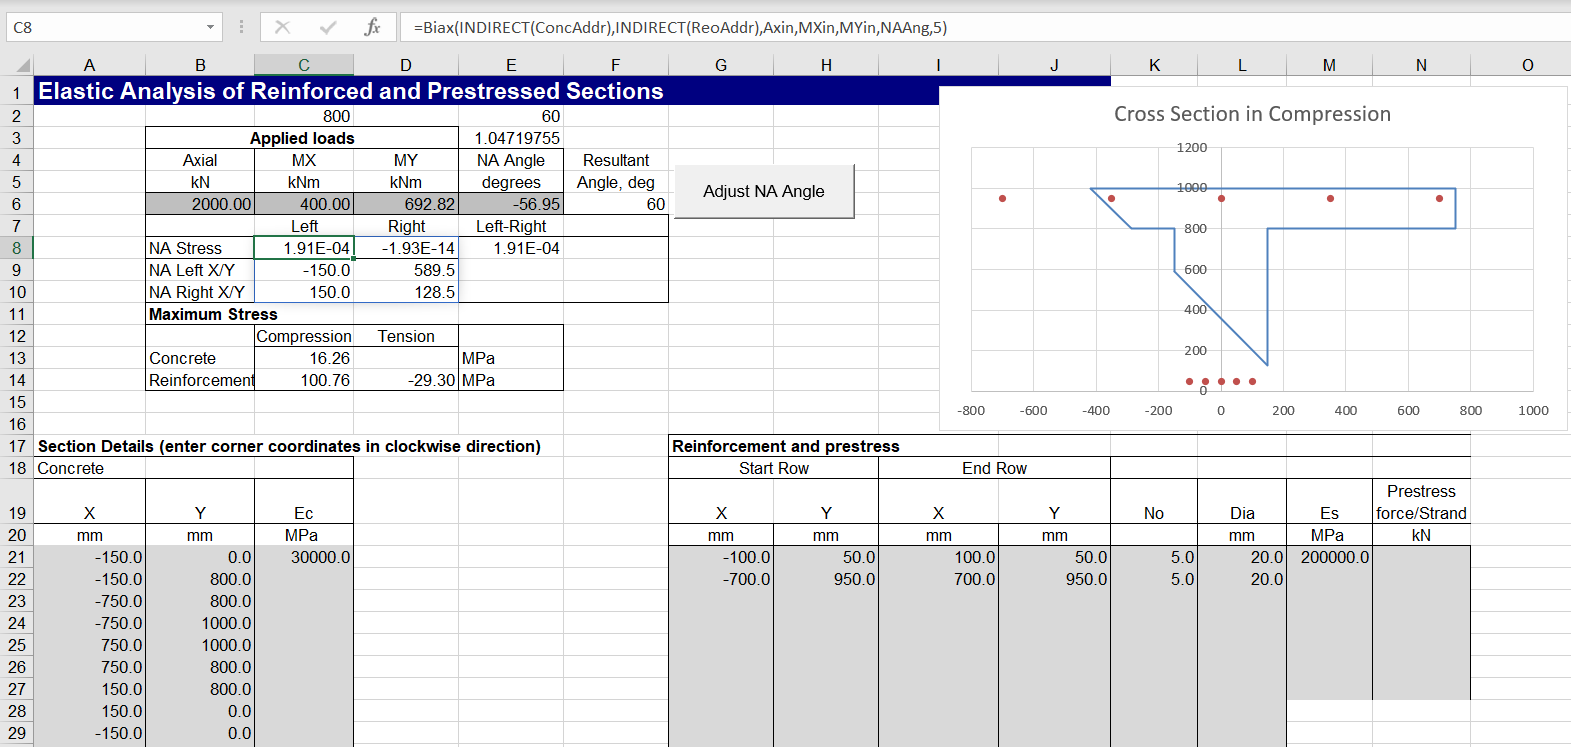This screenshot has height=747, width=1571.
Task: Select the row 8 header
Action: (17, 248)
